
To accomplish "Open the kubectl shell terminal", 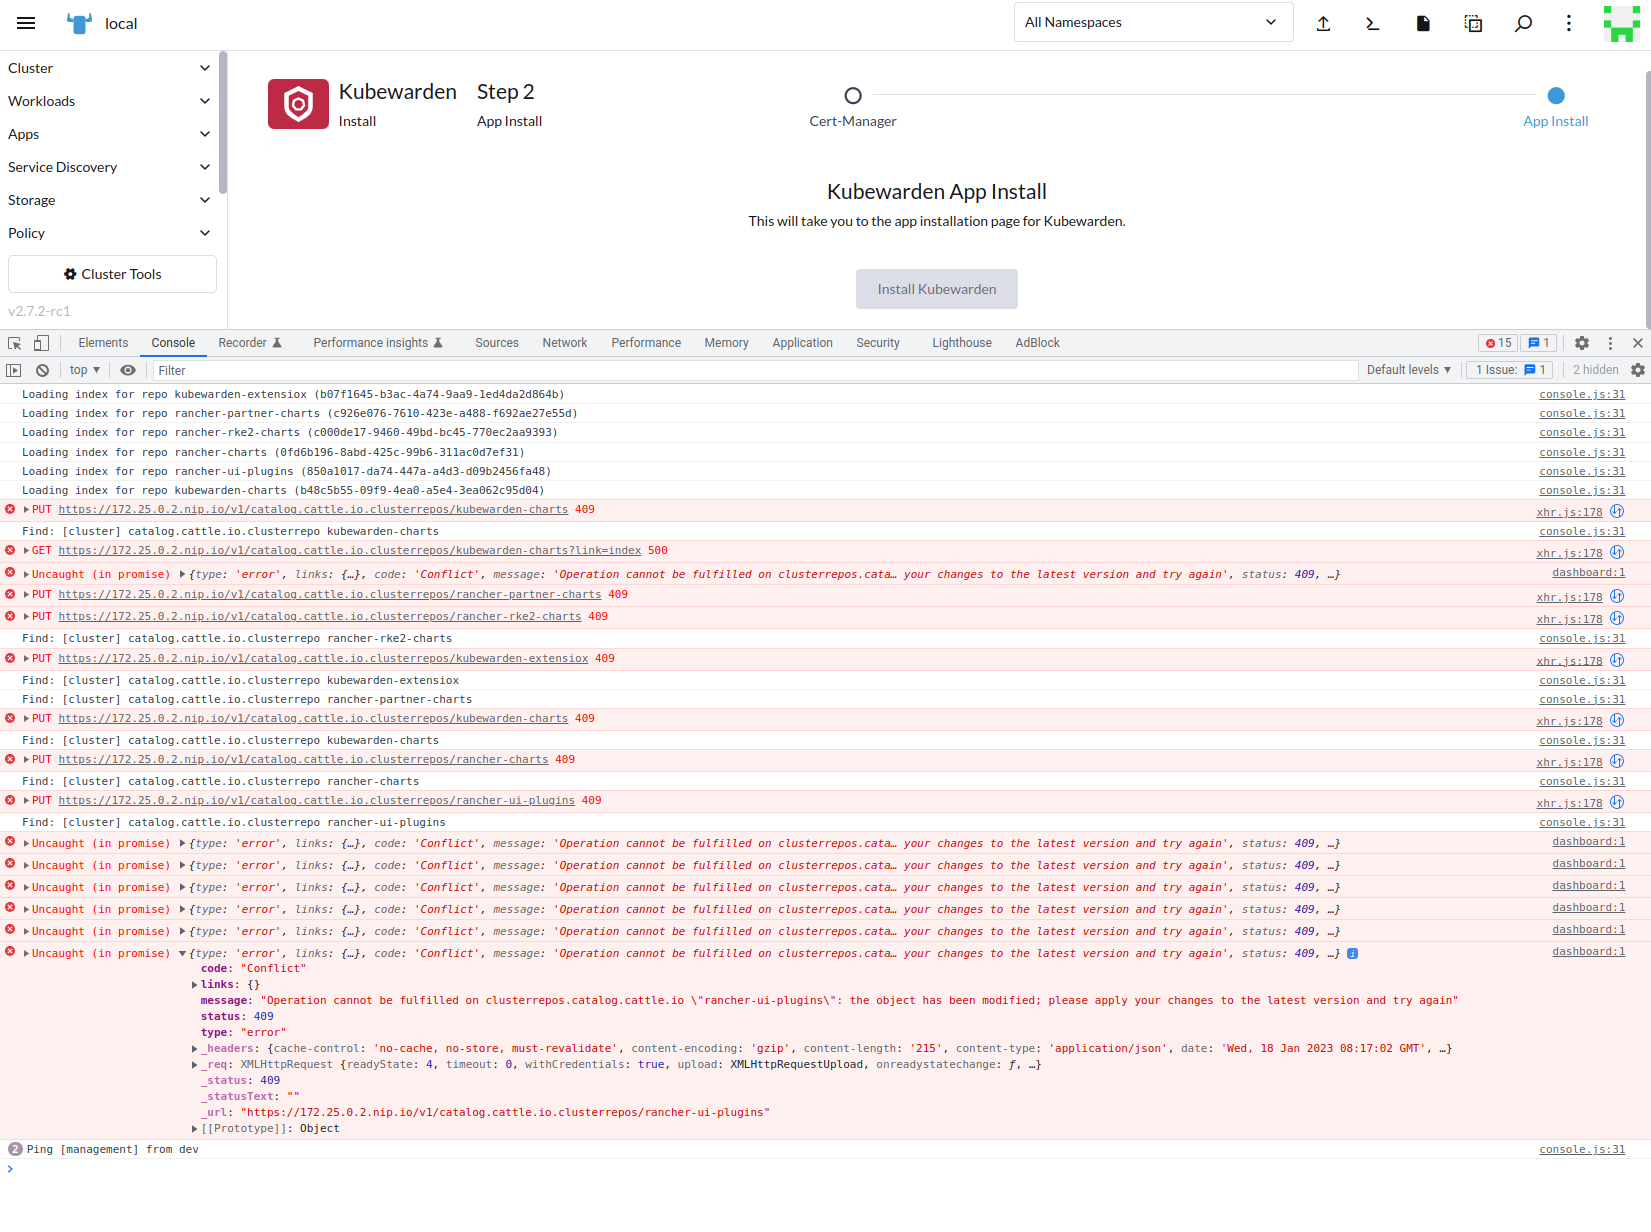I will [x=1372, y=22].
